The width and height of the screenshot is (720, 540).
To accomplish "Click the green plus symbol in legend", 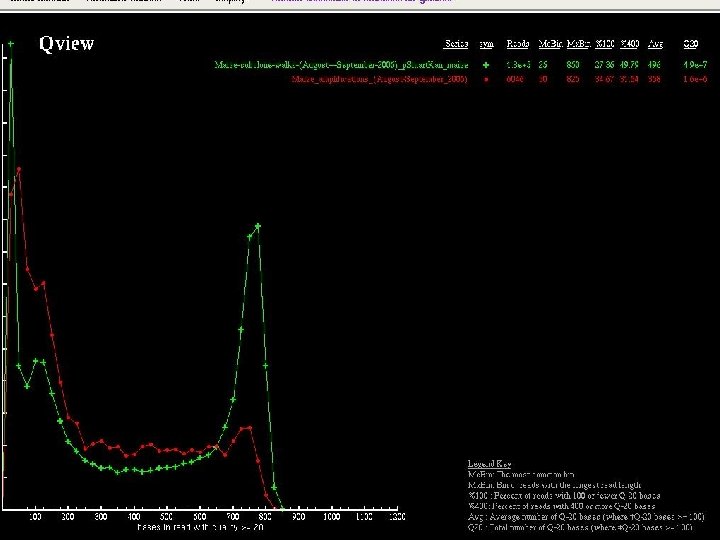I will 486,64.
